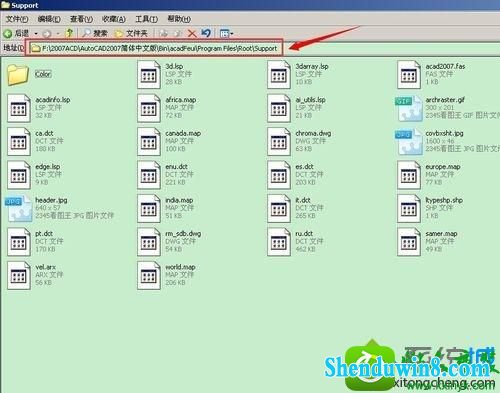Click the address bar path field
The image size is (500, 393).
(x=154, y=48)
